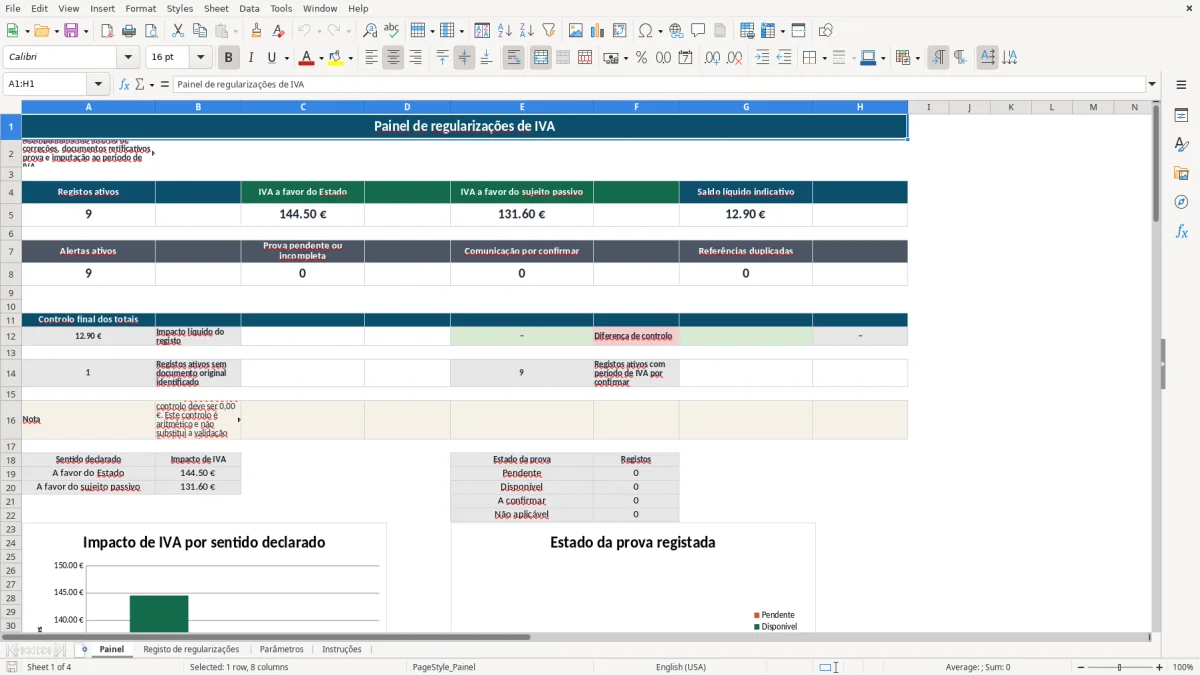Toggle Print Preview icon
Viewport: 1200px width, 675px height.
pos(151,31)
